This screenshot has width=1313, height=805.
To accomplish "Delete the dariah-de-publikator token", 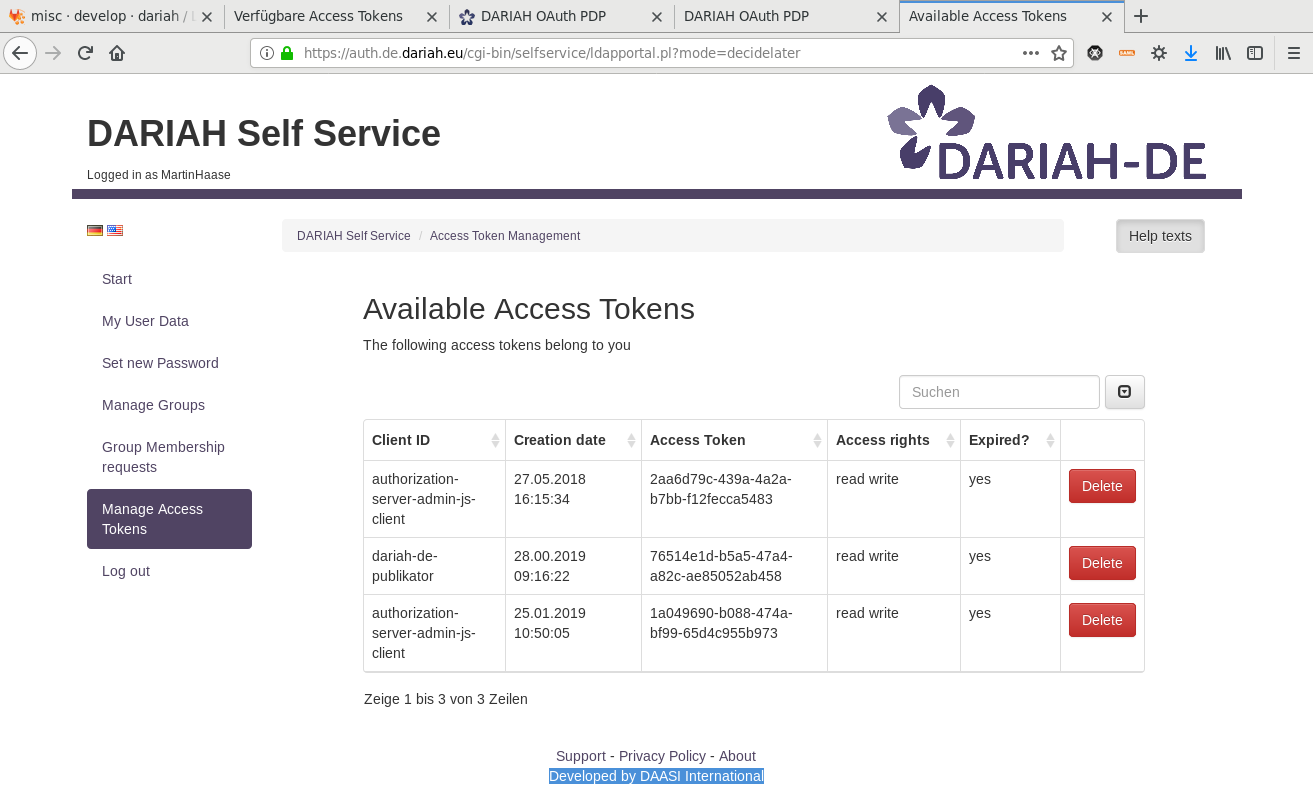I will (1102, 563).
